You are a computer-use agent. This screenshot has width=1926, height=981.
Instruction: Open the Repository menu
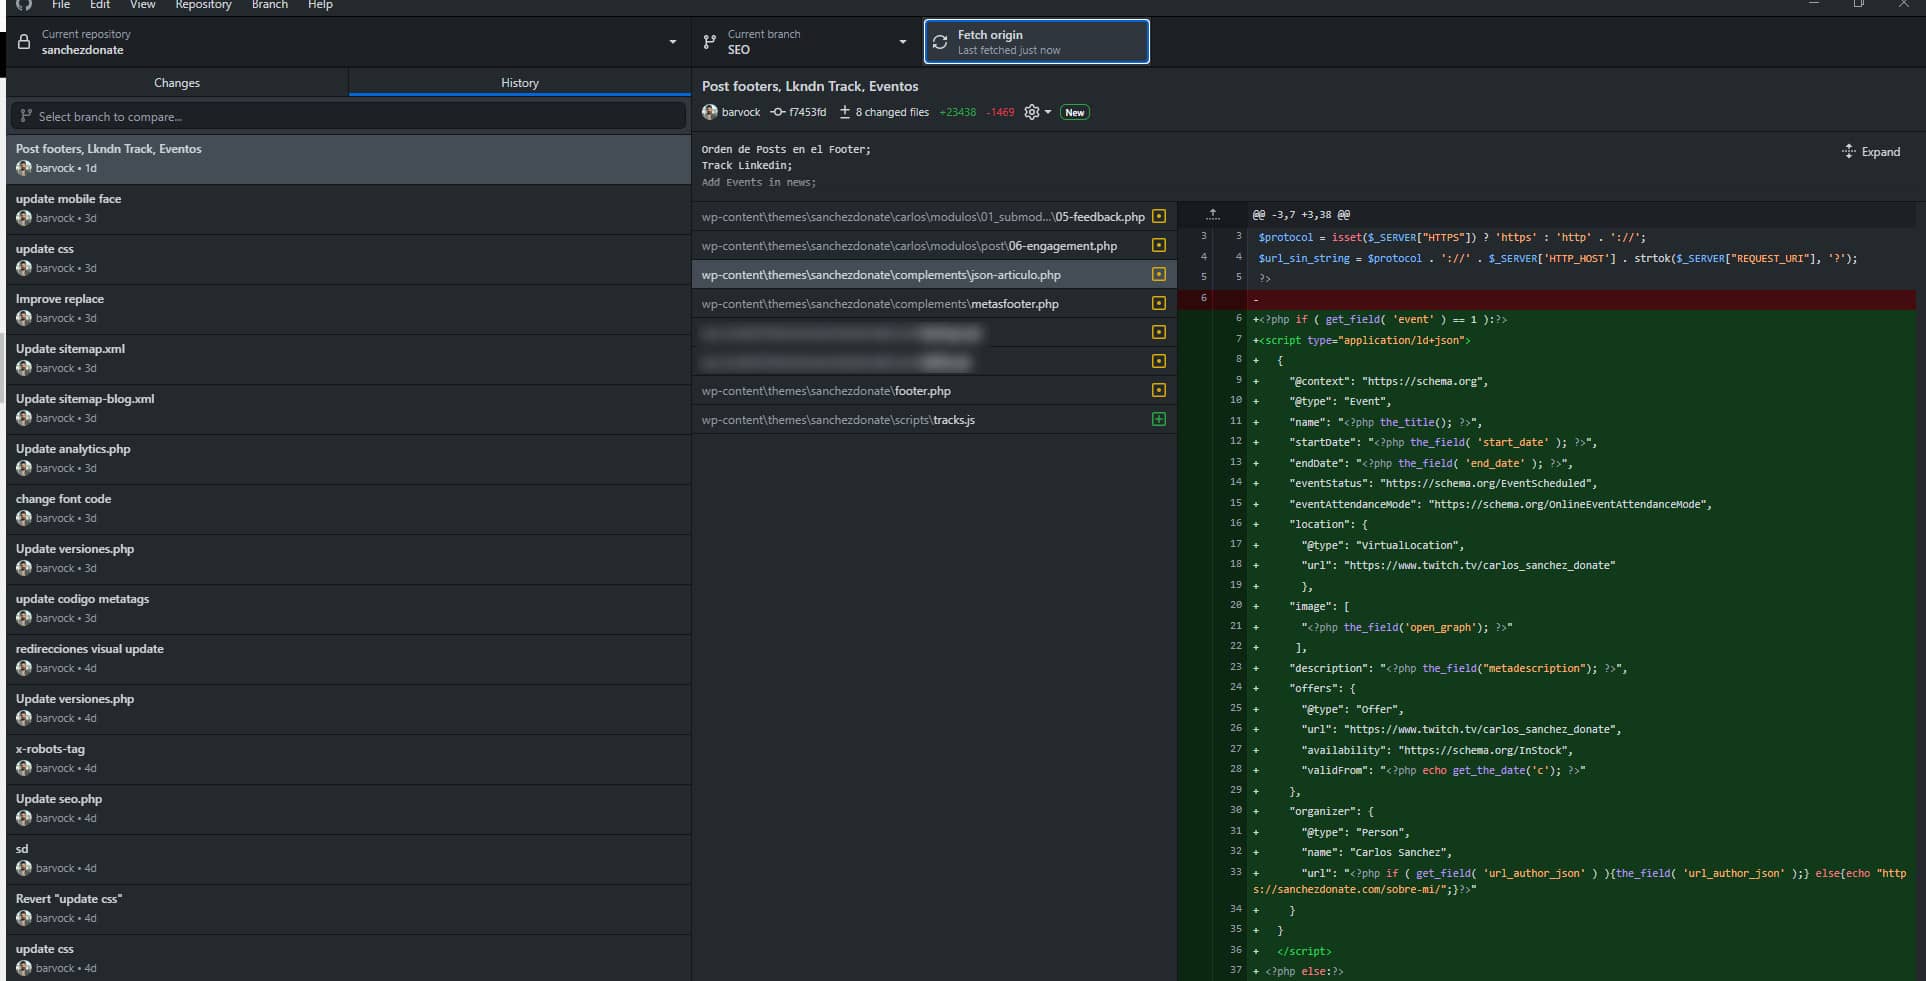click(x=203, y=5)
